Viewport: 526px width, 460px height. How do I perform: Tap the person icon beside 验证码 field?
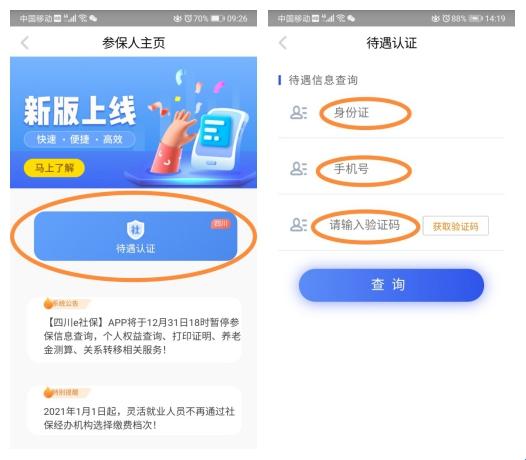(298, 225)
